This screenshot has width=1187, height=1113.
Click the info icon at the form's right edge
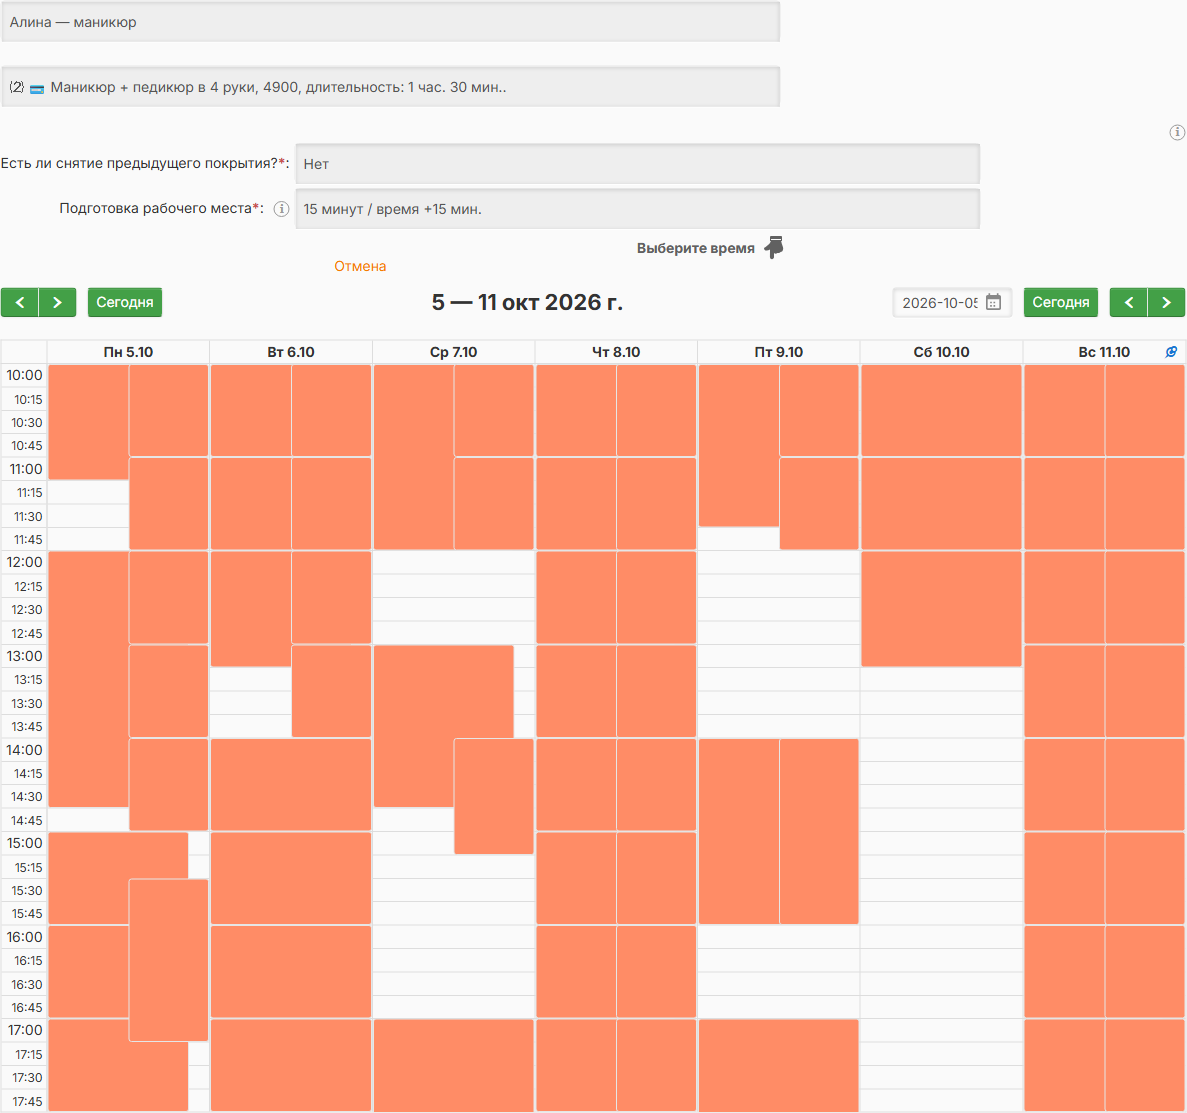coord(1177,132)
